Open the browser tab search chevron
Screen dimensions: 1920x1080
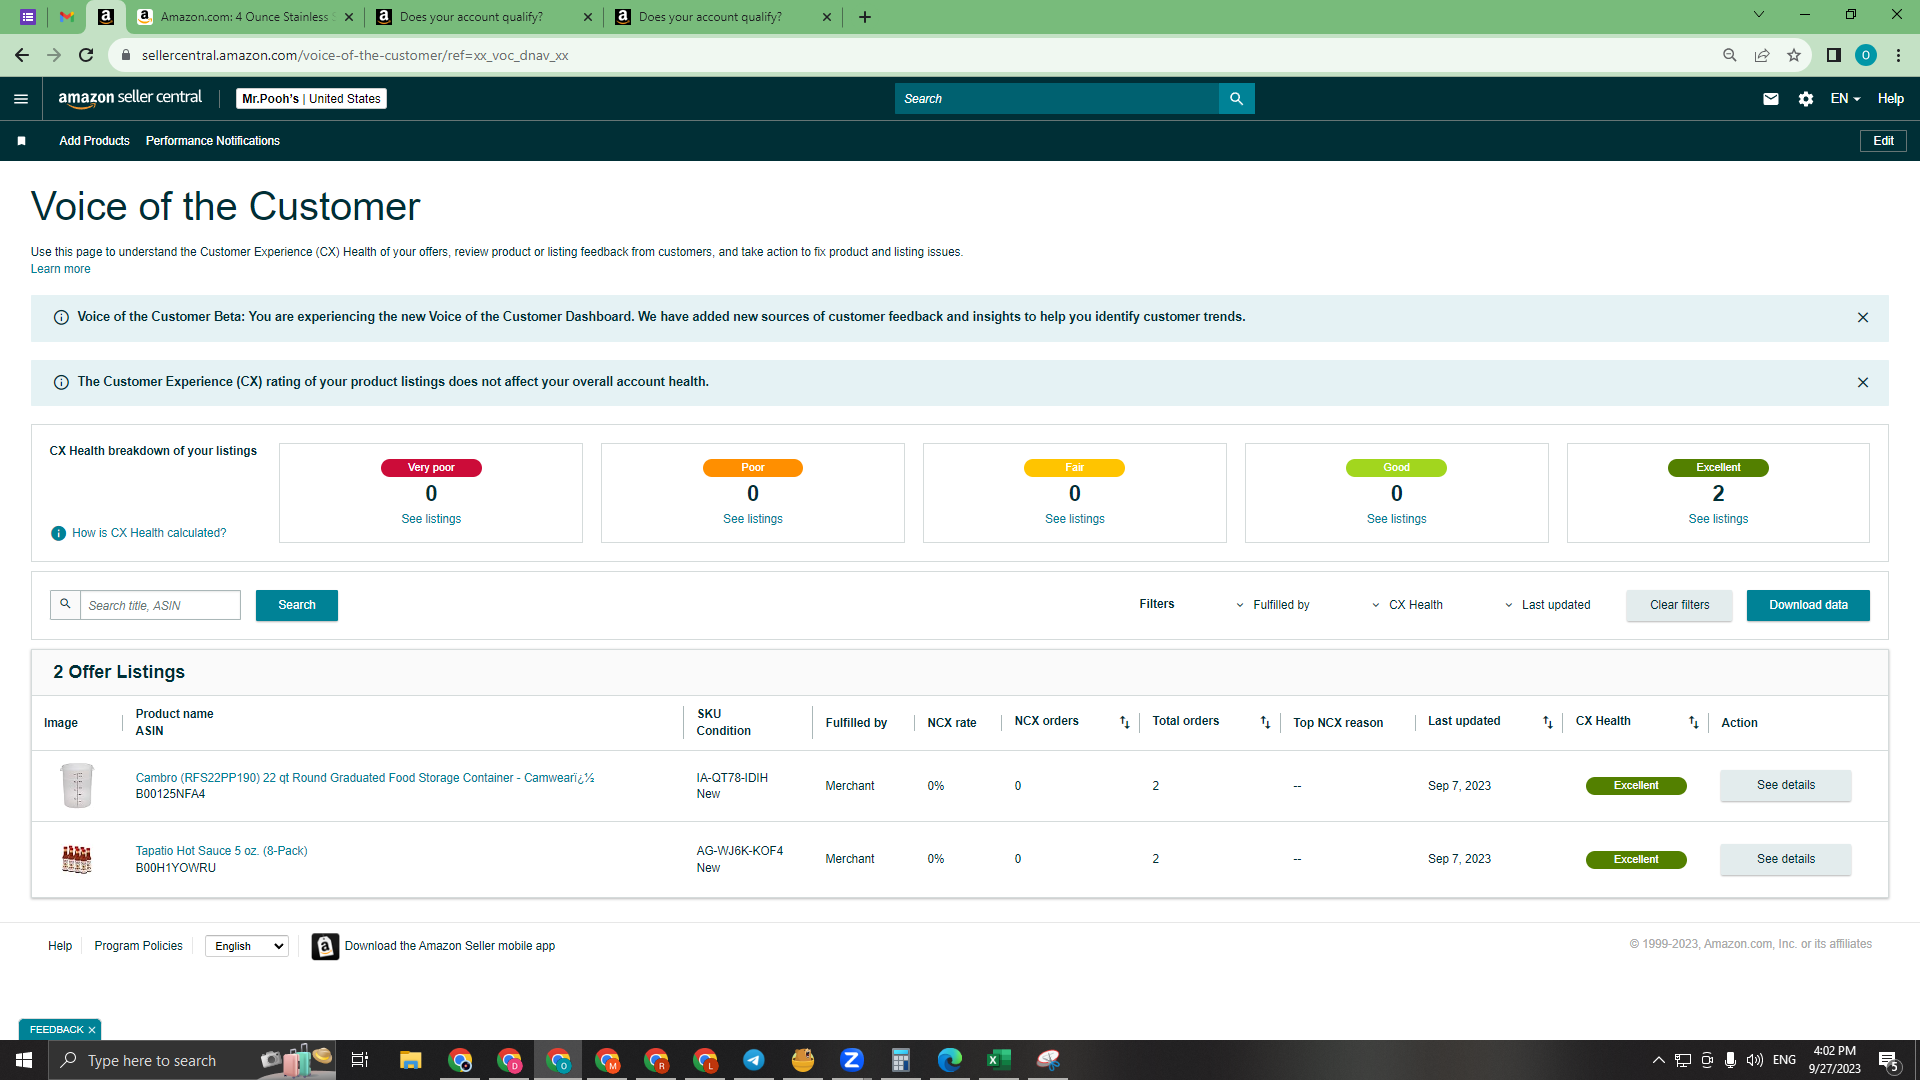1759,15
